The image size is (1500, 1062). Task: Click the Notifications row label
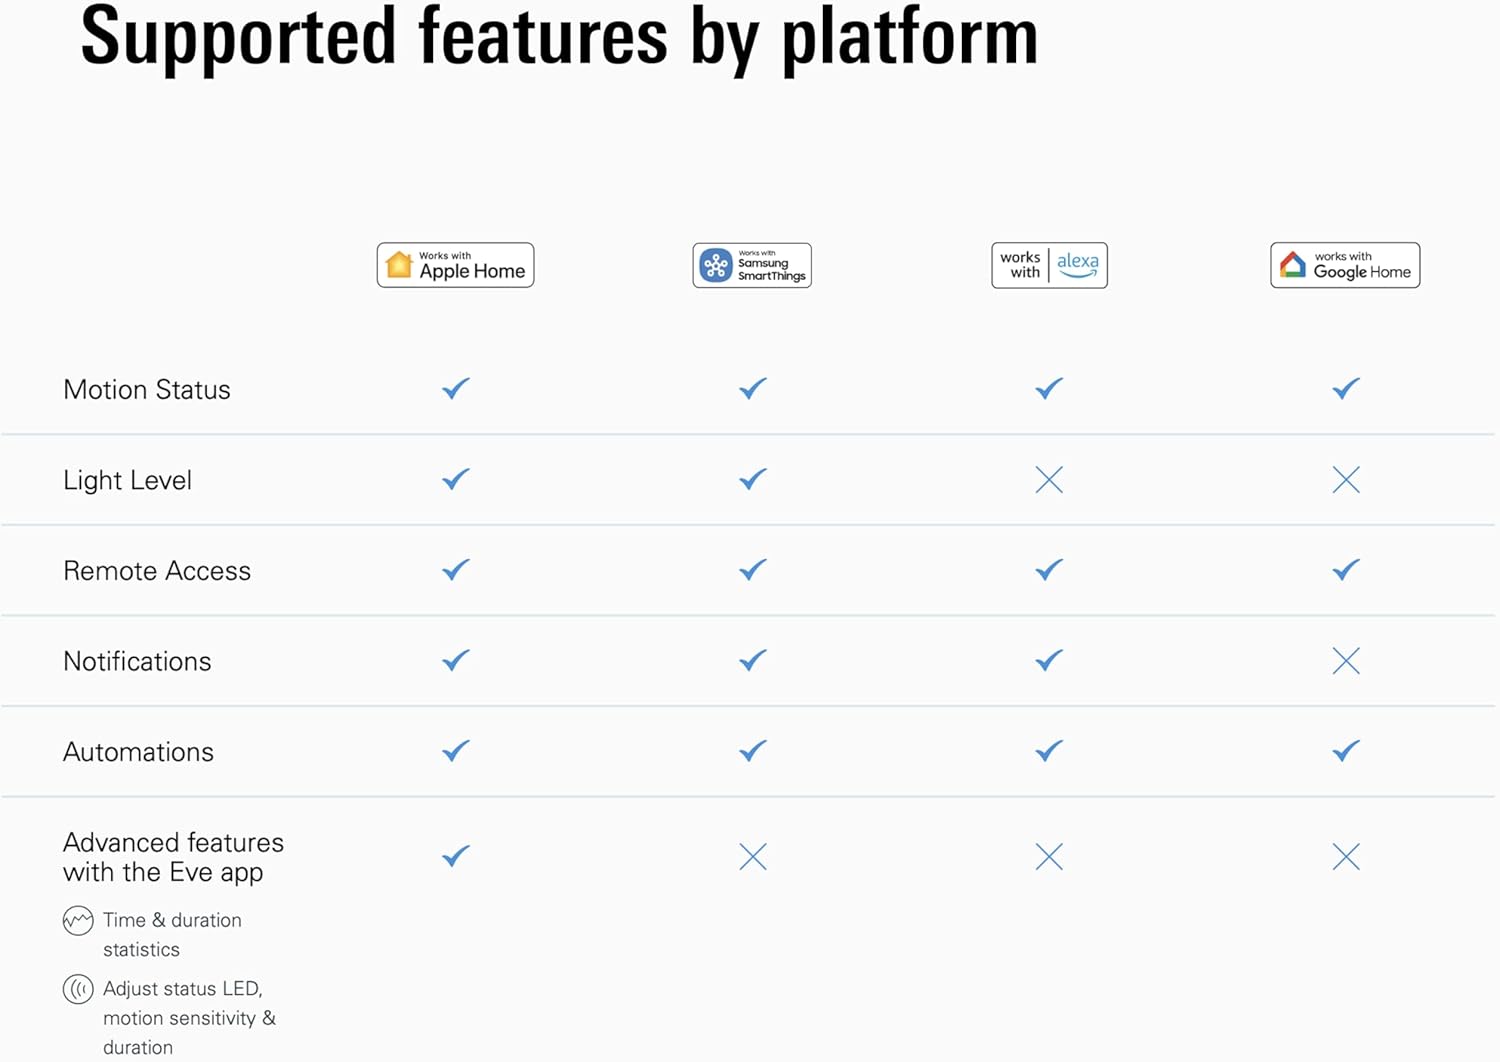pyautogui.click(x=137, y=662)
